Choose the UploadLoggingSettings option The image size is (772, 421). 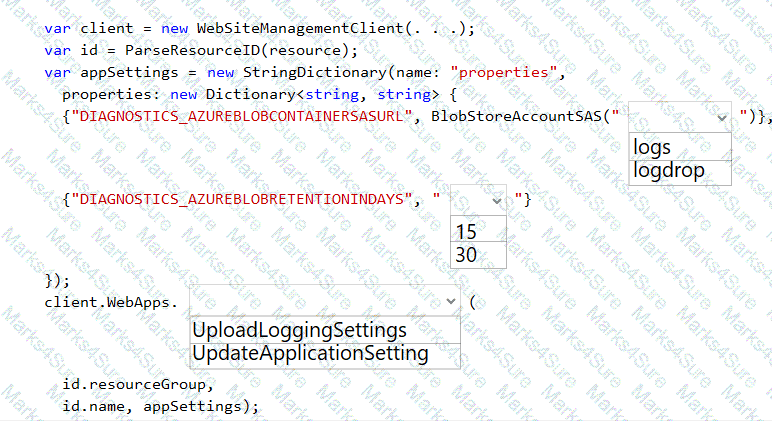point(325,330)
